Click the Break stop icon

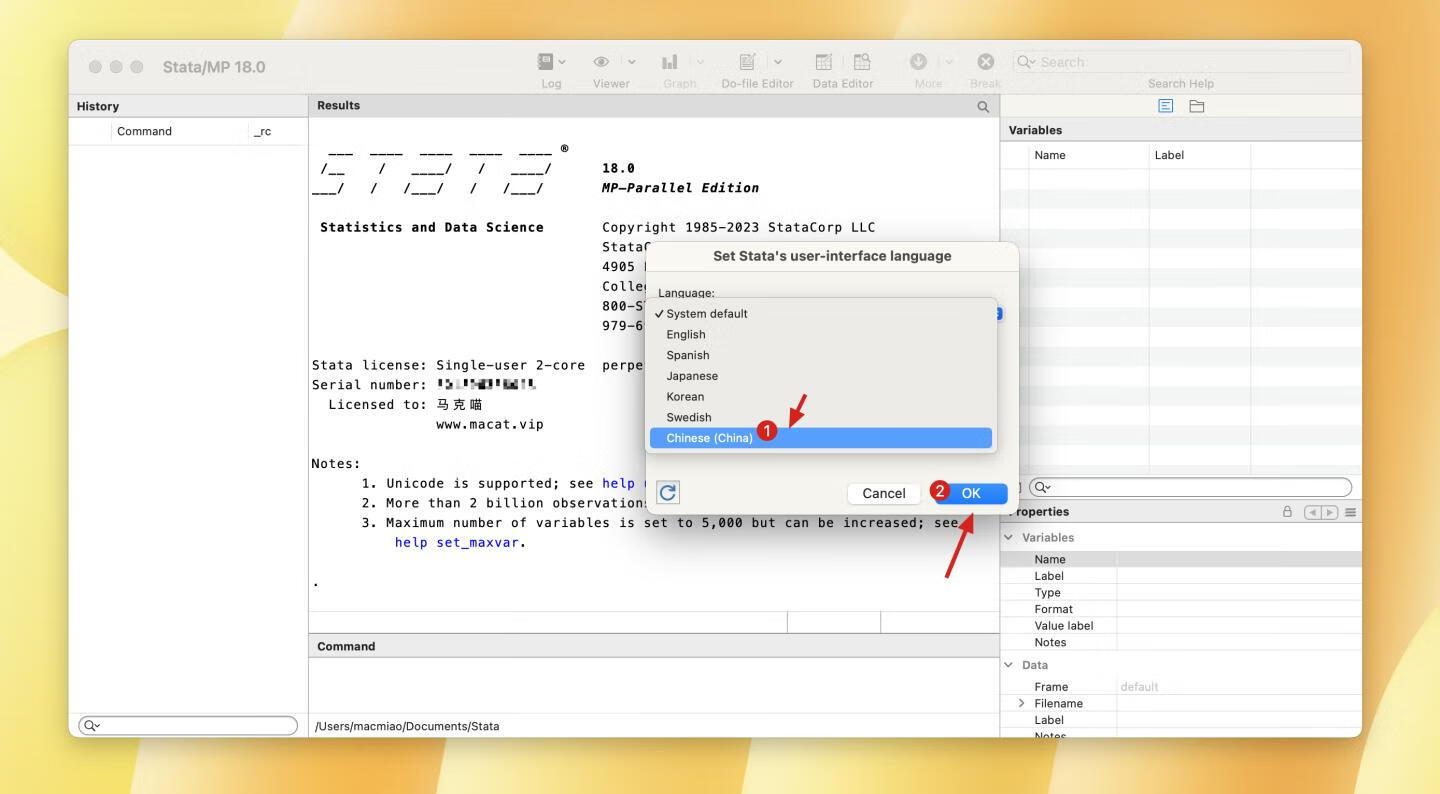pyautogui.click(x=985, y=62)
